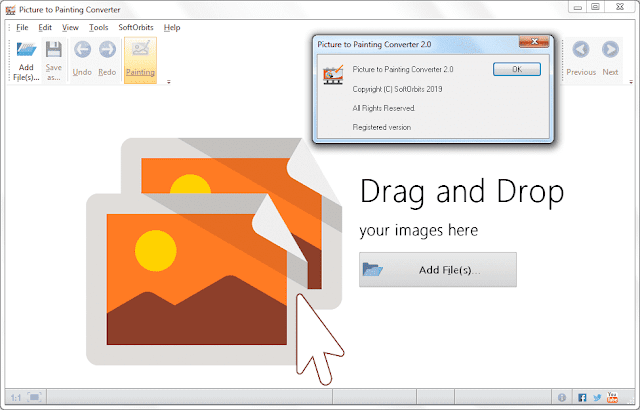Click the 'your images here' text
This screenshot has width=640, height=410.
(x=418, y=230)
